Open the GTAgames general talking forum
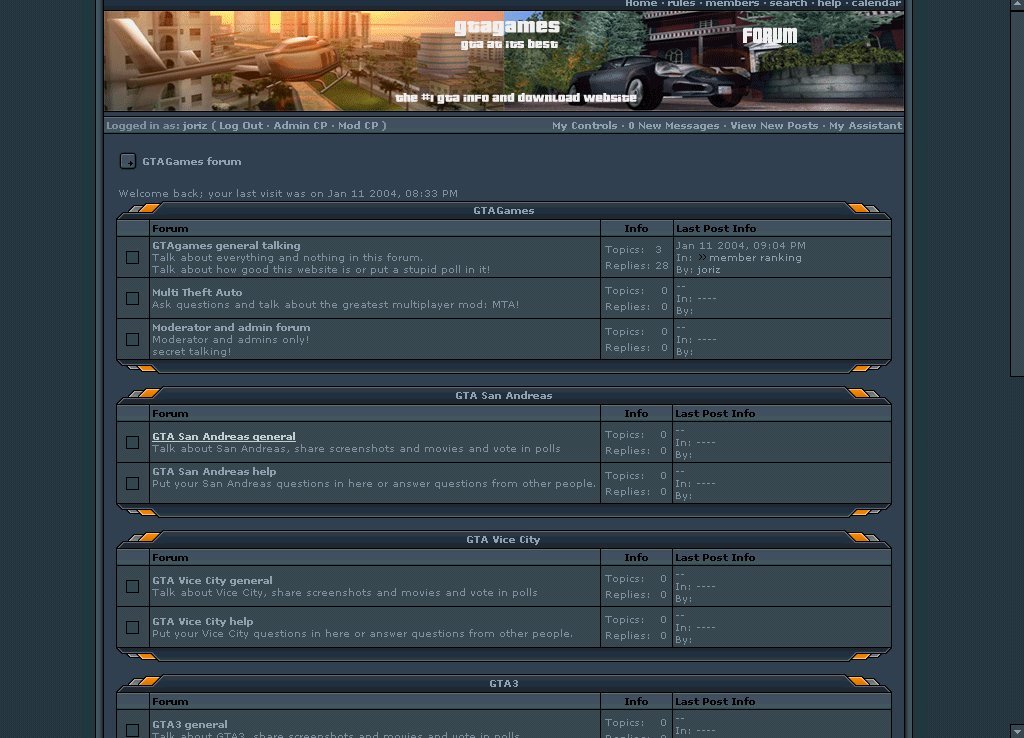This screenshot has height=738, width=1024. tap(226, 246)
